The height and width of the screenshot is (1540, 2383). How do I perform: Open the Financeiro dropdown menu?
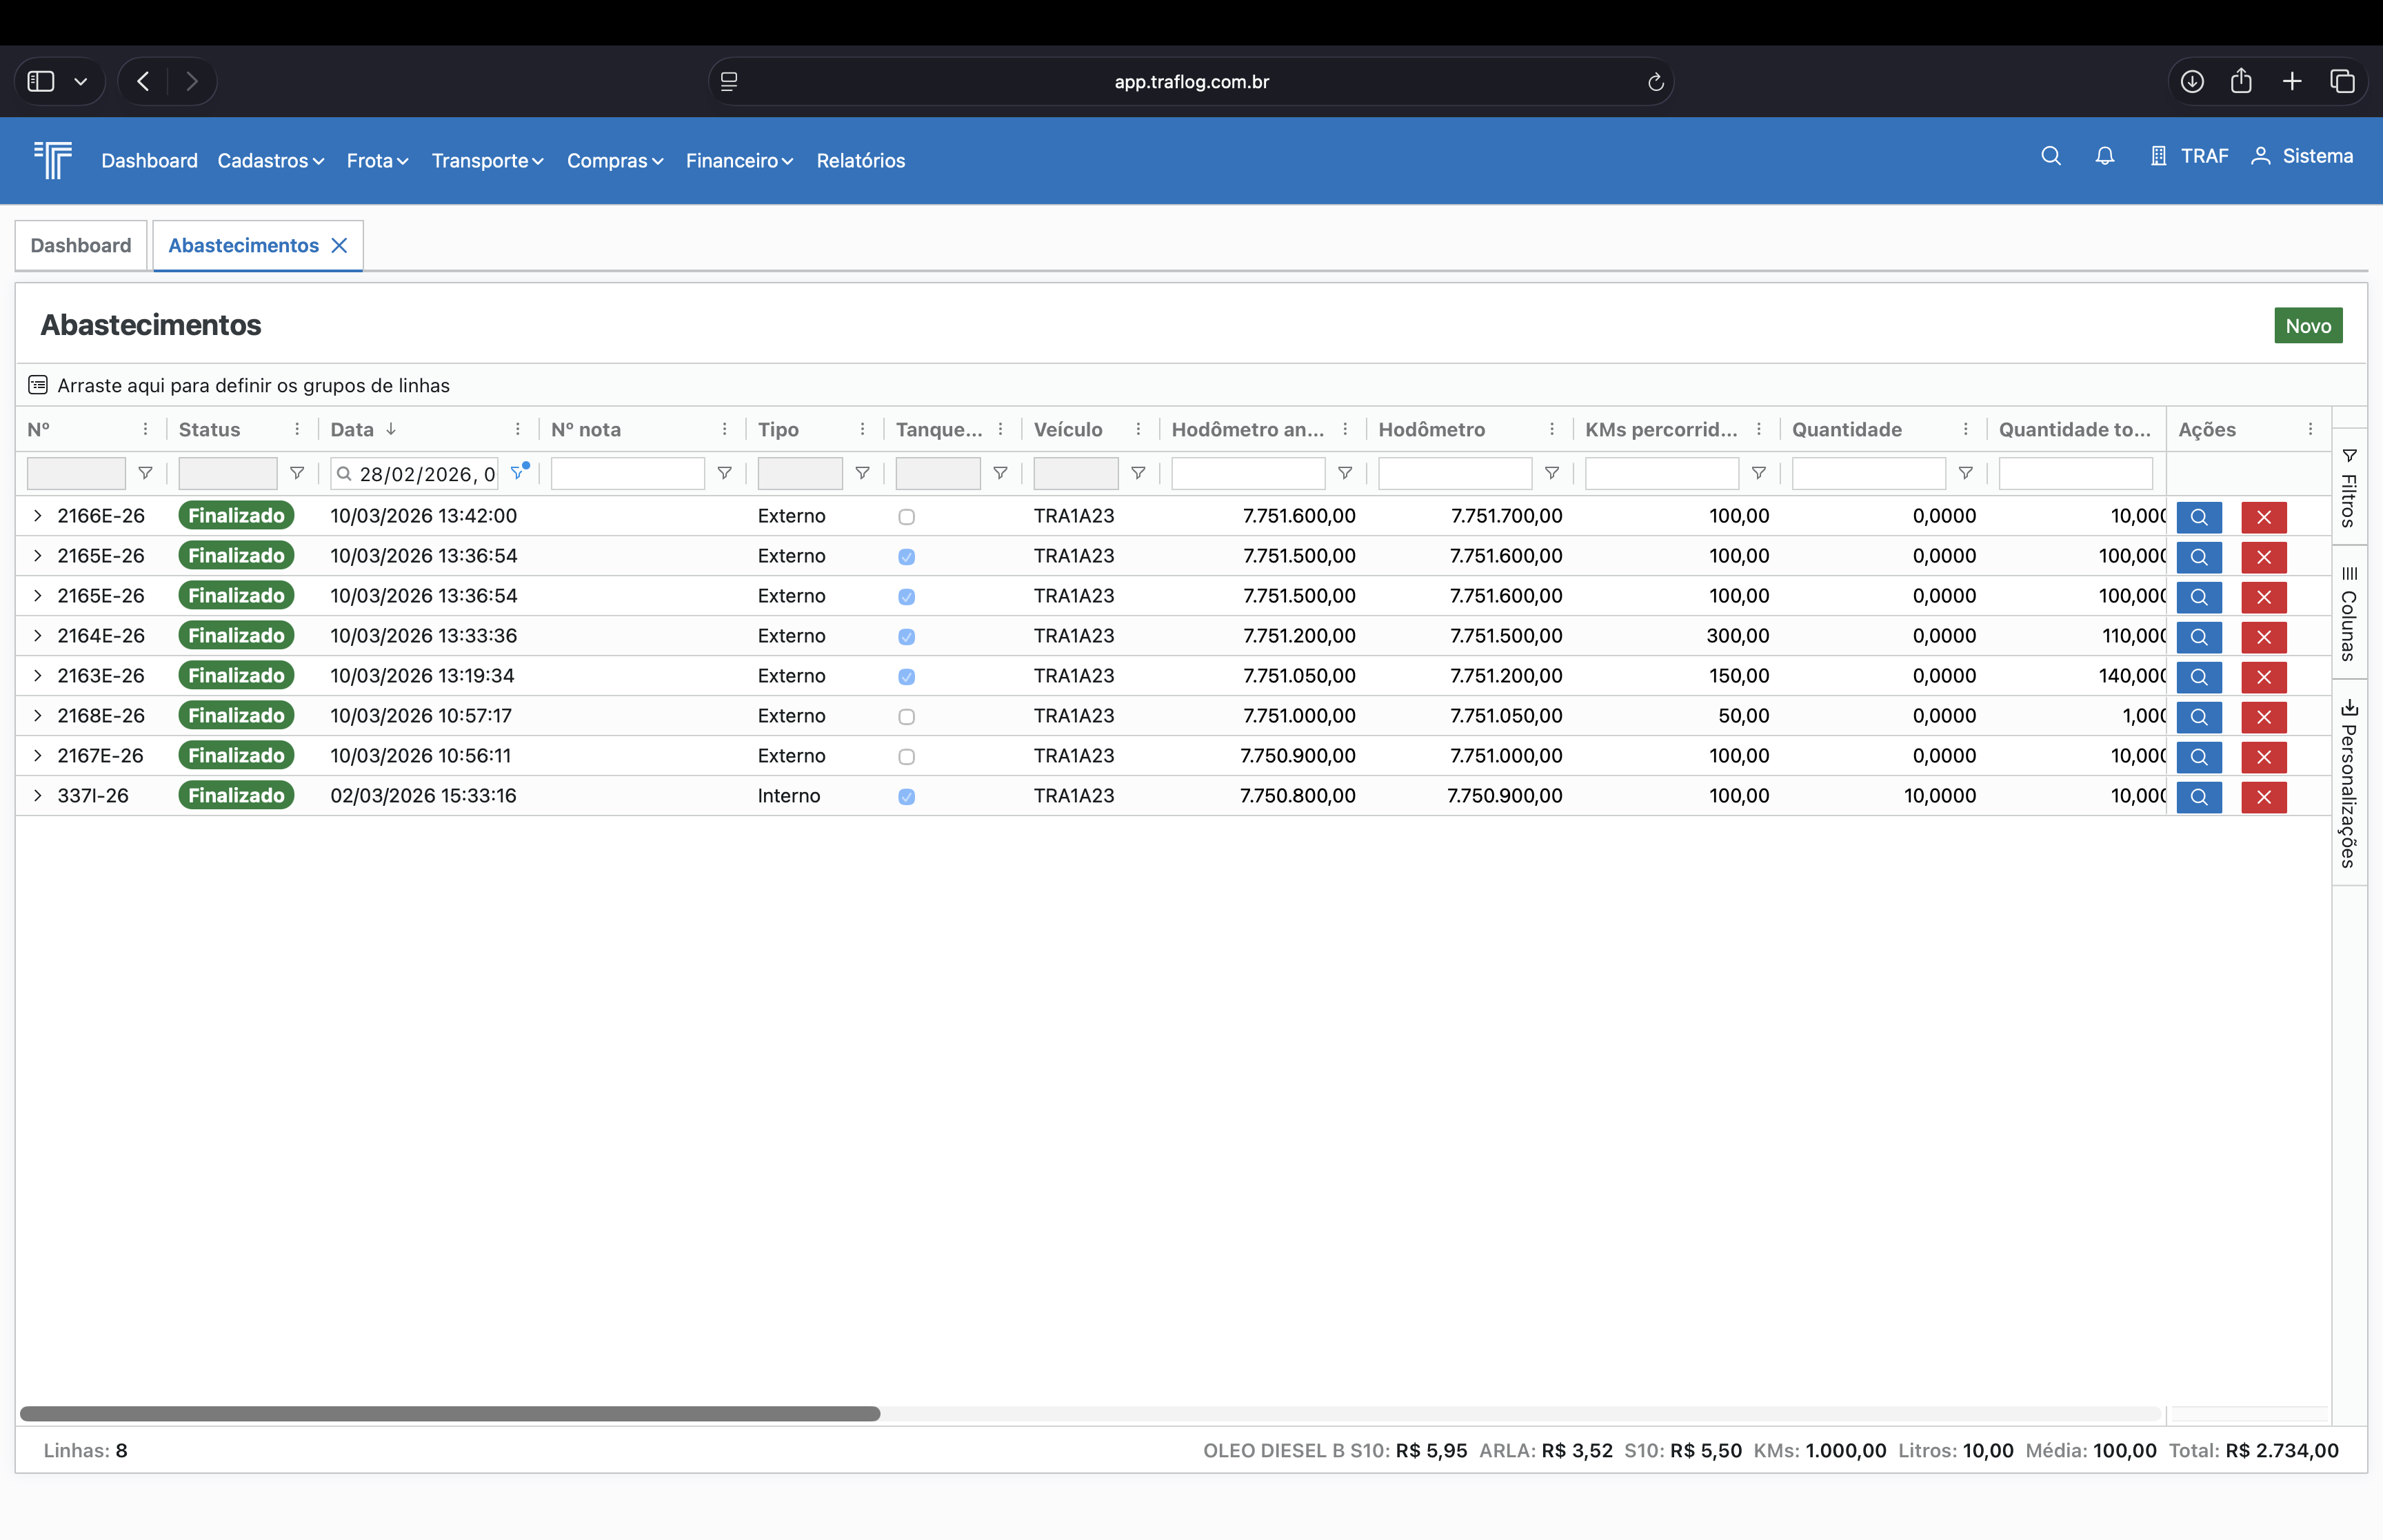point(738,161)
